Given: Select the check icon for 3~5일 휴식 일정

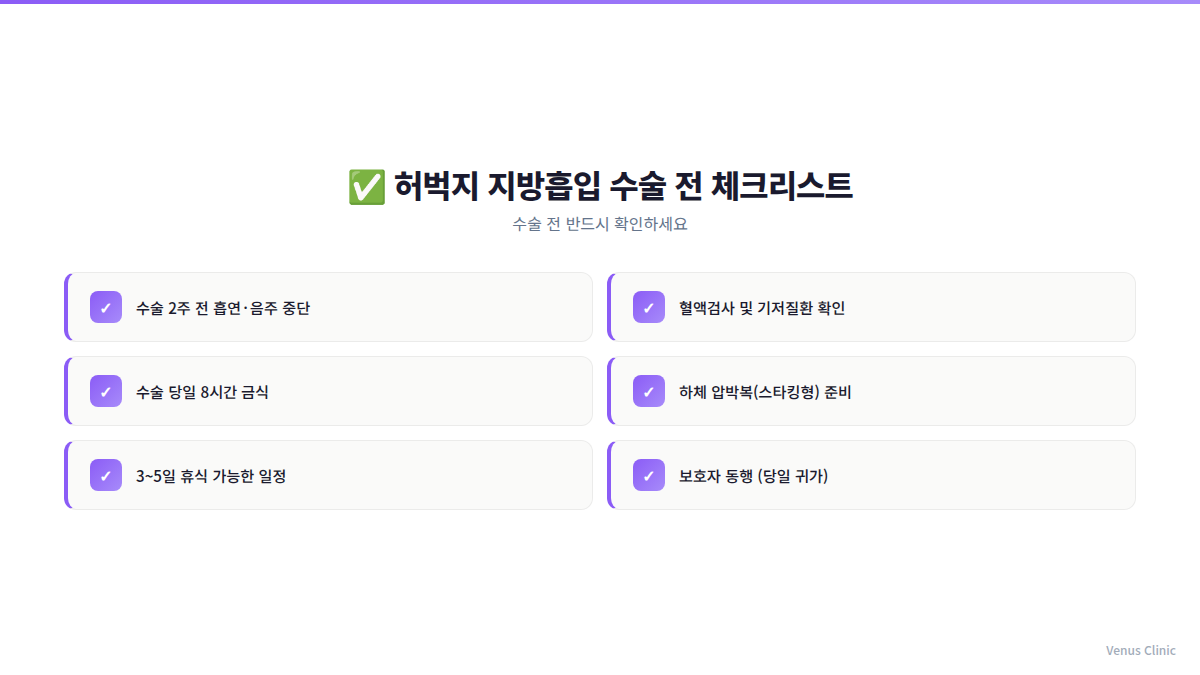Looking at the screenshot, I should 105,475.
